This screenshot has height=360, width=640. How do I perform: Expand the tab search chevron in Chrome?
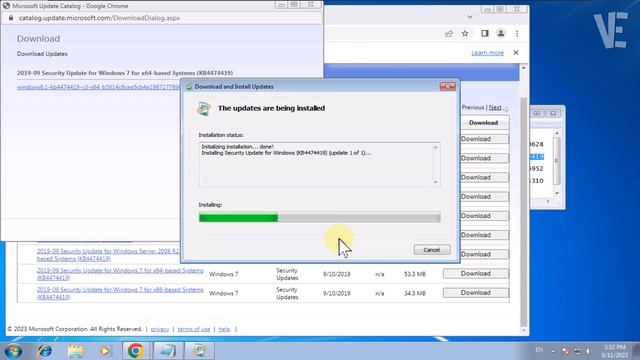click(470, 17)
